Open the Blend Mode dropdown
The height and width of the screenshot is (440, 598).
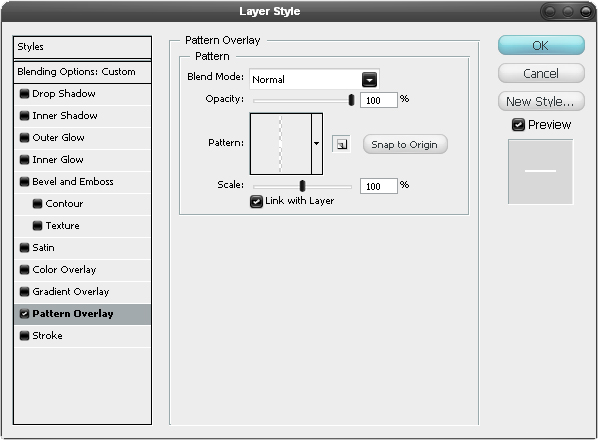coord(314,79)
